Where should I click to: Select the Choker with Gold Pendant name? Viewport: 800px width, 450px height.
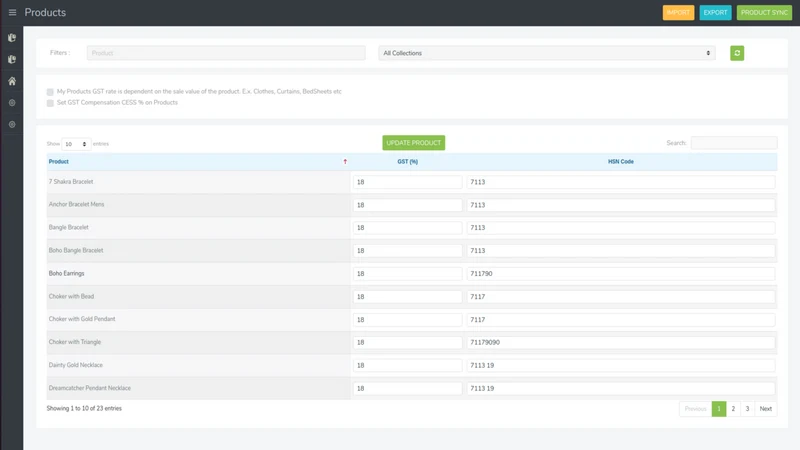(82, 319)
